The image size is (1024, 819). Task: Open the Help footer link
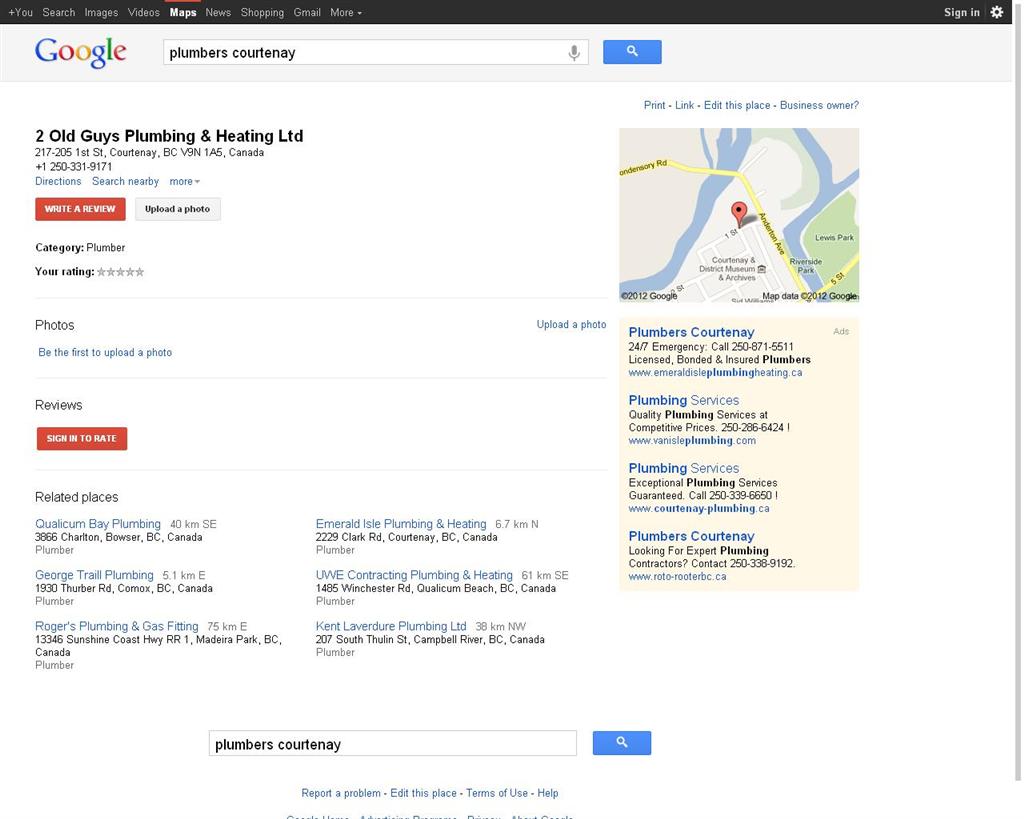(x=548, y=793)
